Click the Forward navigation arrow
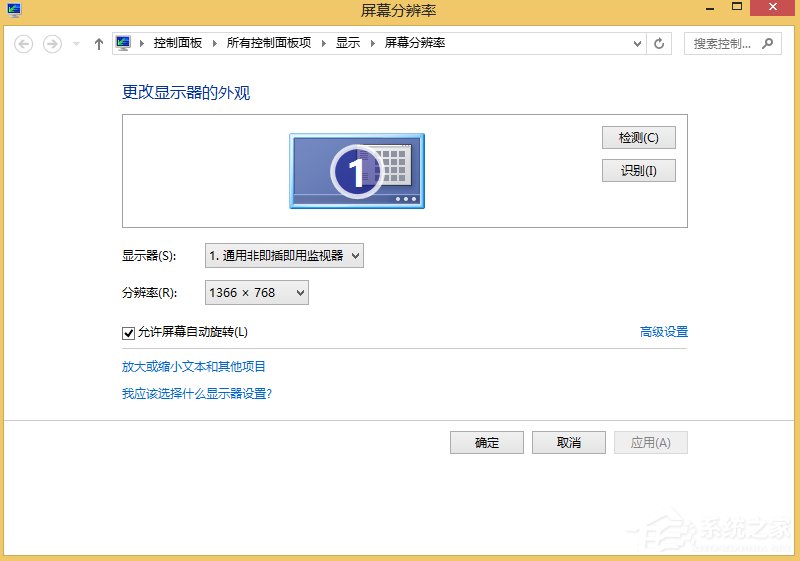The image size is (800, 561). tap(52, 44)
